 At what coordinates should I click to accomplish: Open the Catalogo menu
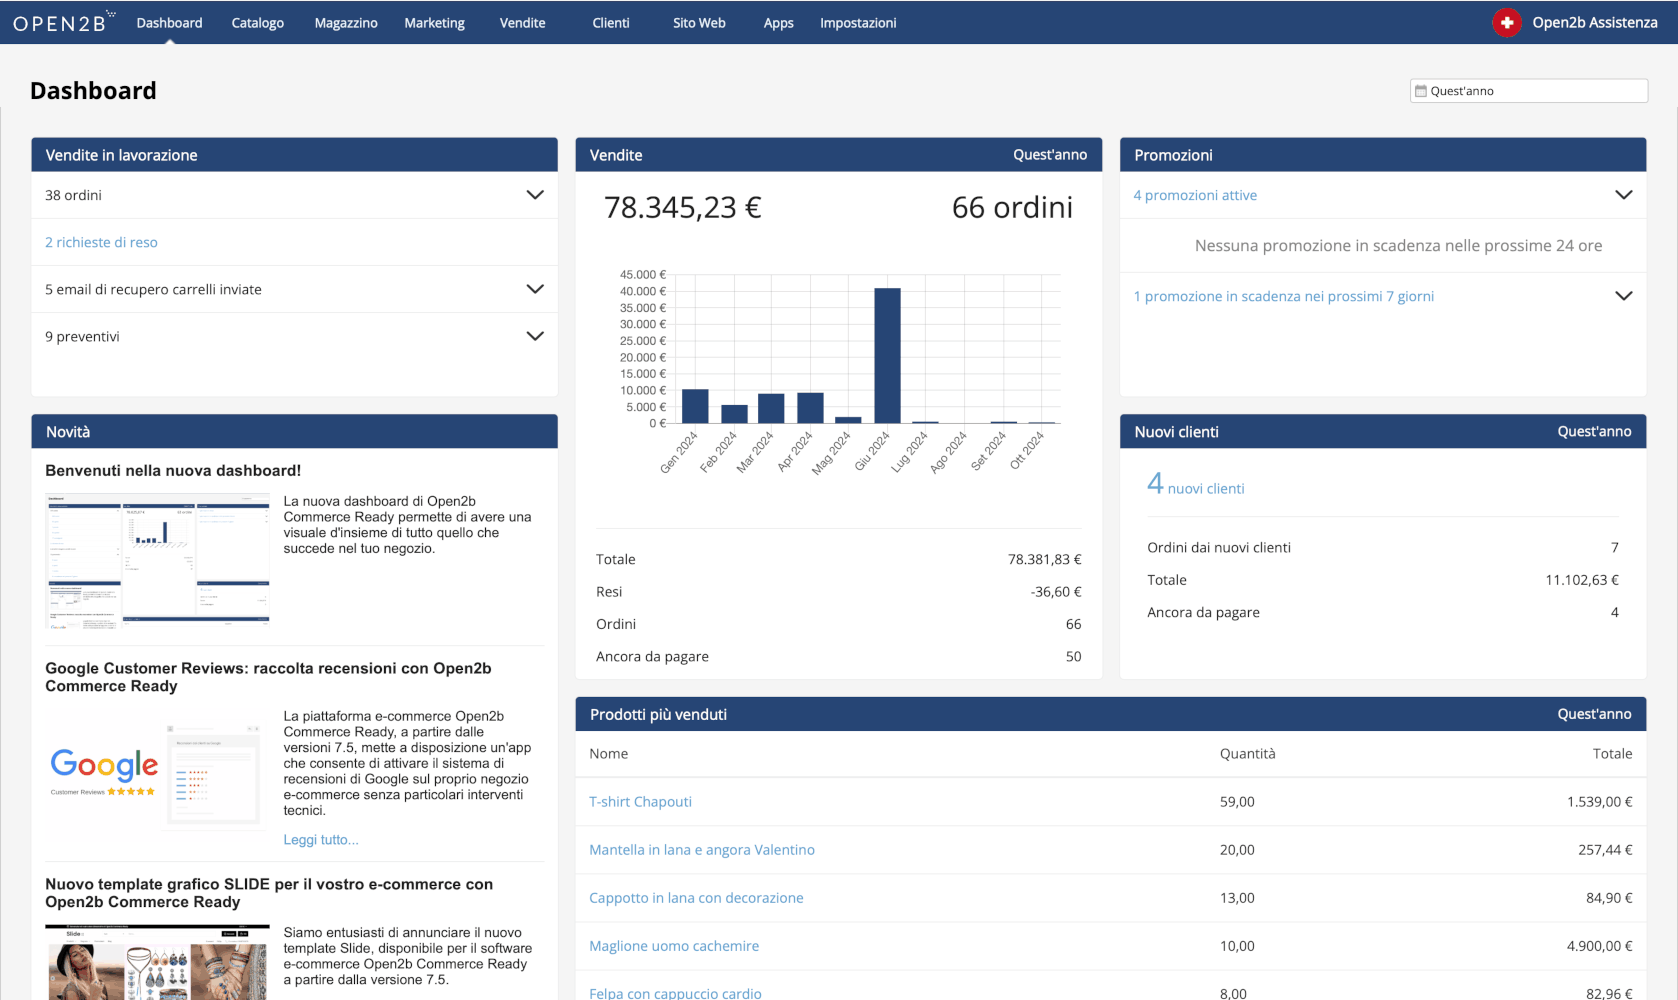point(258,23)
